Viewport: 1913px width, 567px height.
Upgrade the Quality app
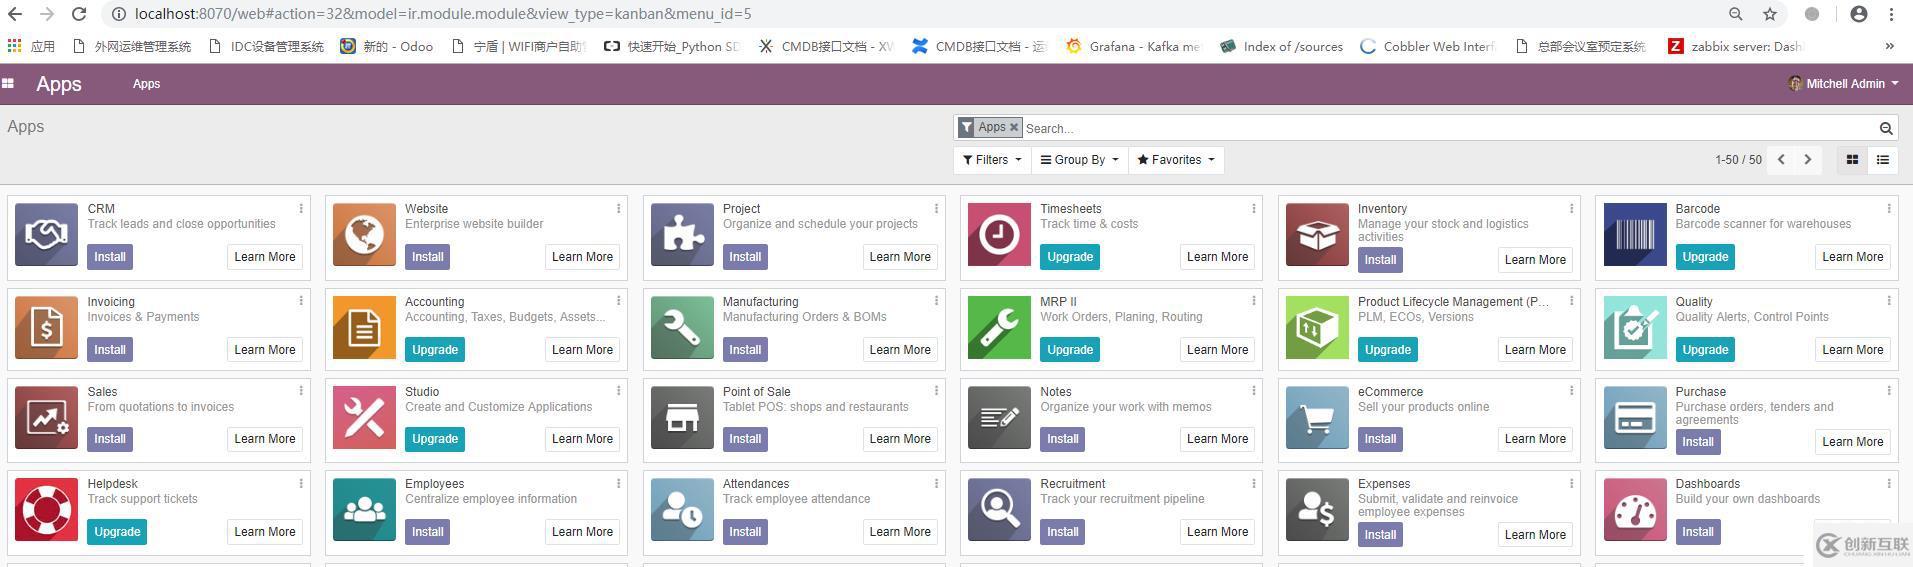click(x=1705, y=350)
